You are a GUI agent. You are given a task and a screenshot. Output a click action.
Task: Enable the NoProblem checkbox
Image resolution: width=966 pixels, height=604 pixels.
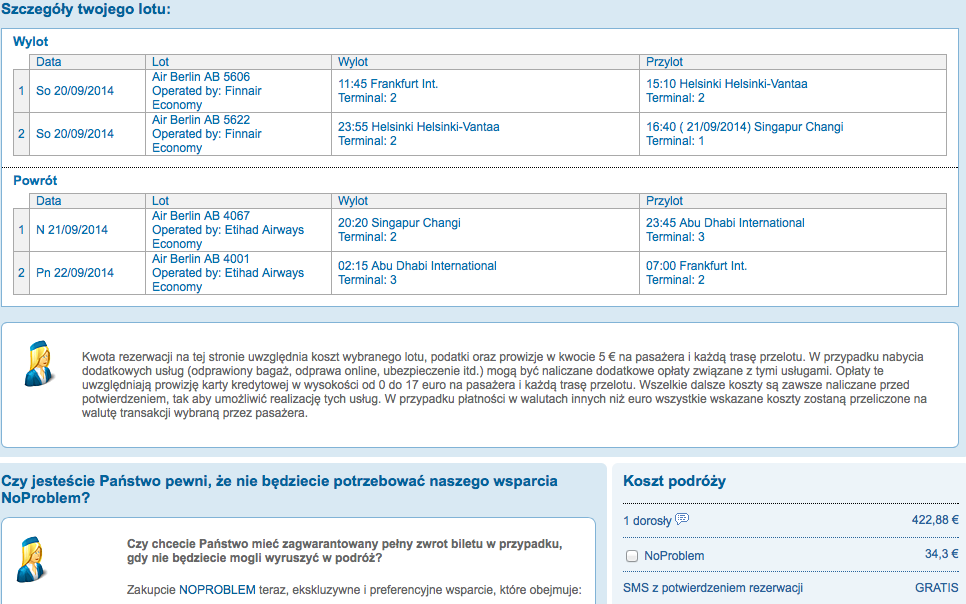[631, 556]
